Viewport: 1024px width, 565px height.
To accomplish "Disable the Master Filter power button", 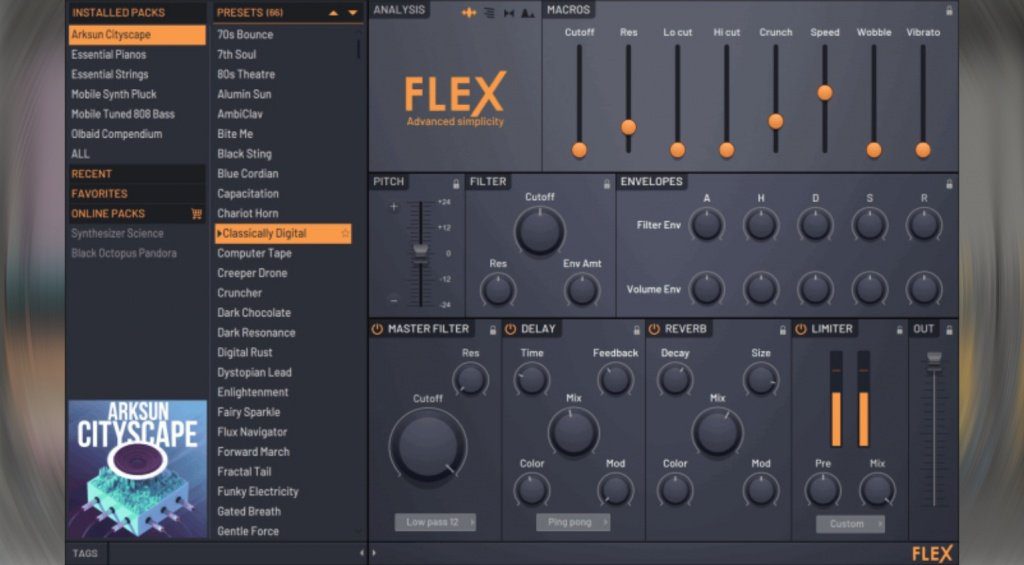I will pyautogui.click(x=377, y=329).
